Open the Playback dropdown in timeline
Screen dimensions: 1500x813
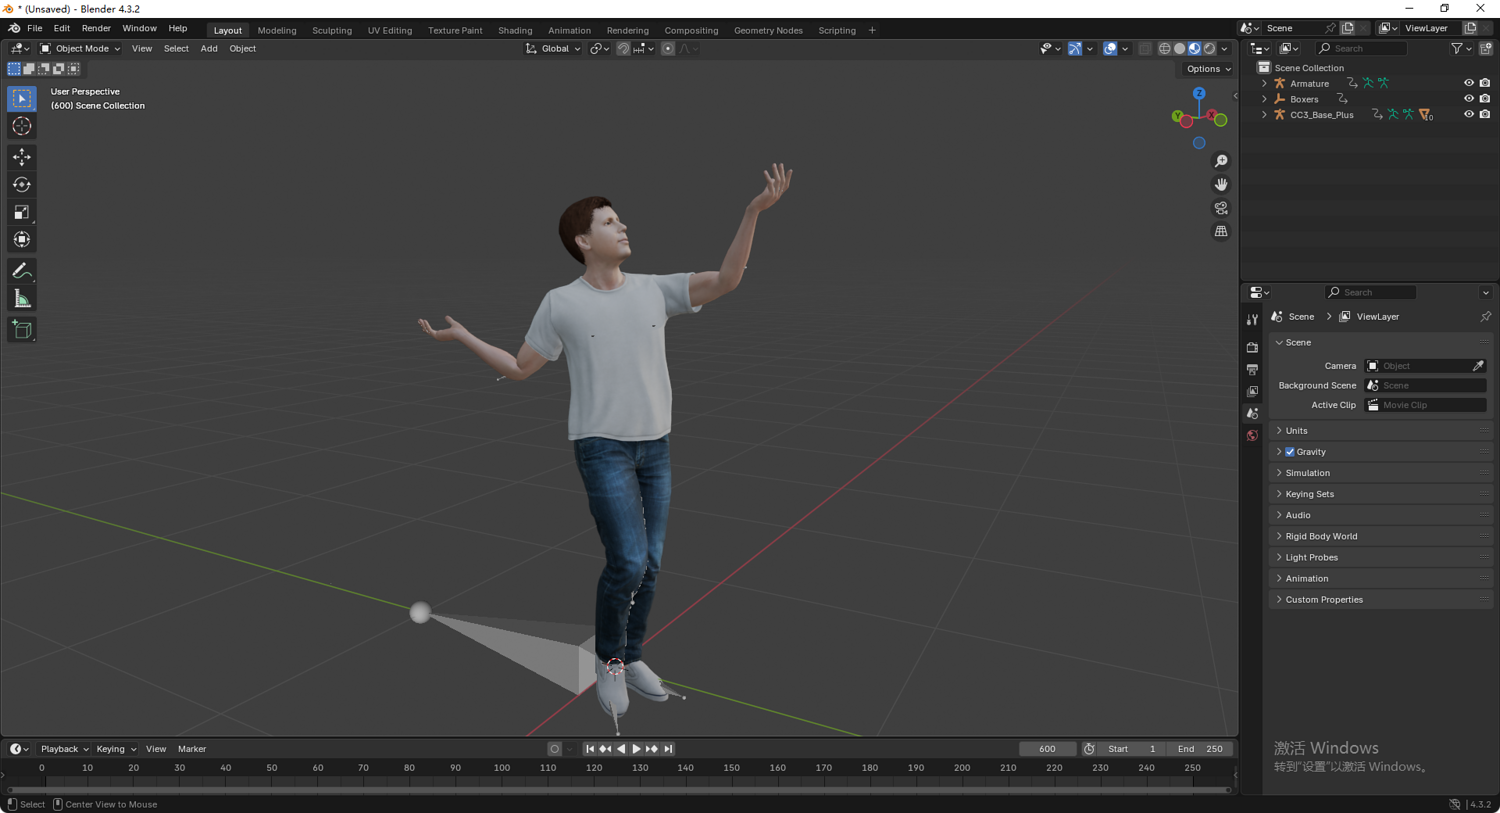(64, 749)
